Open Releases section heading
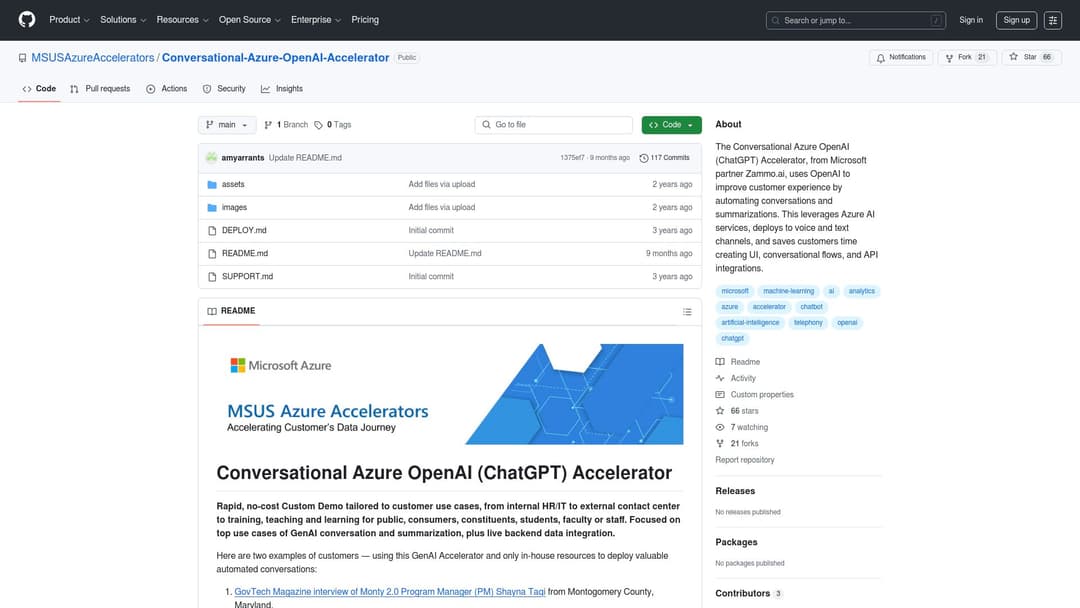The image size is (1080, 608). 735,491
